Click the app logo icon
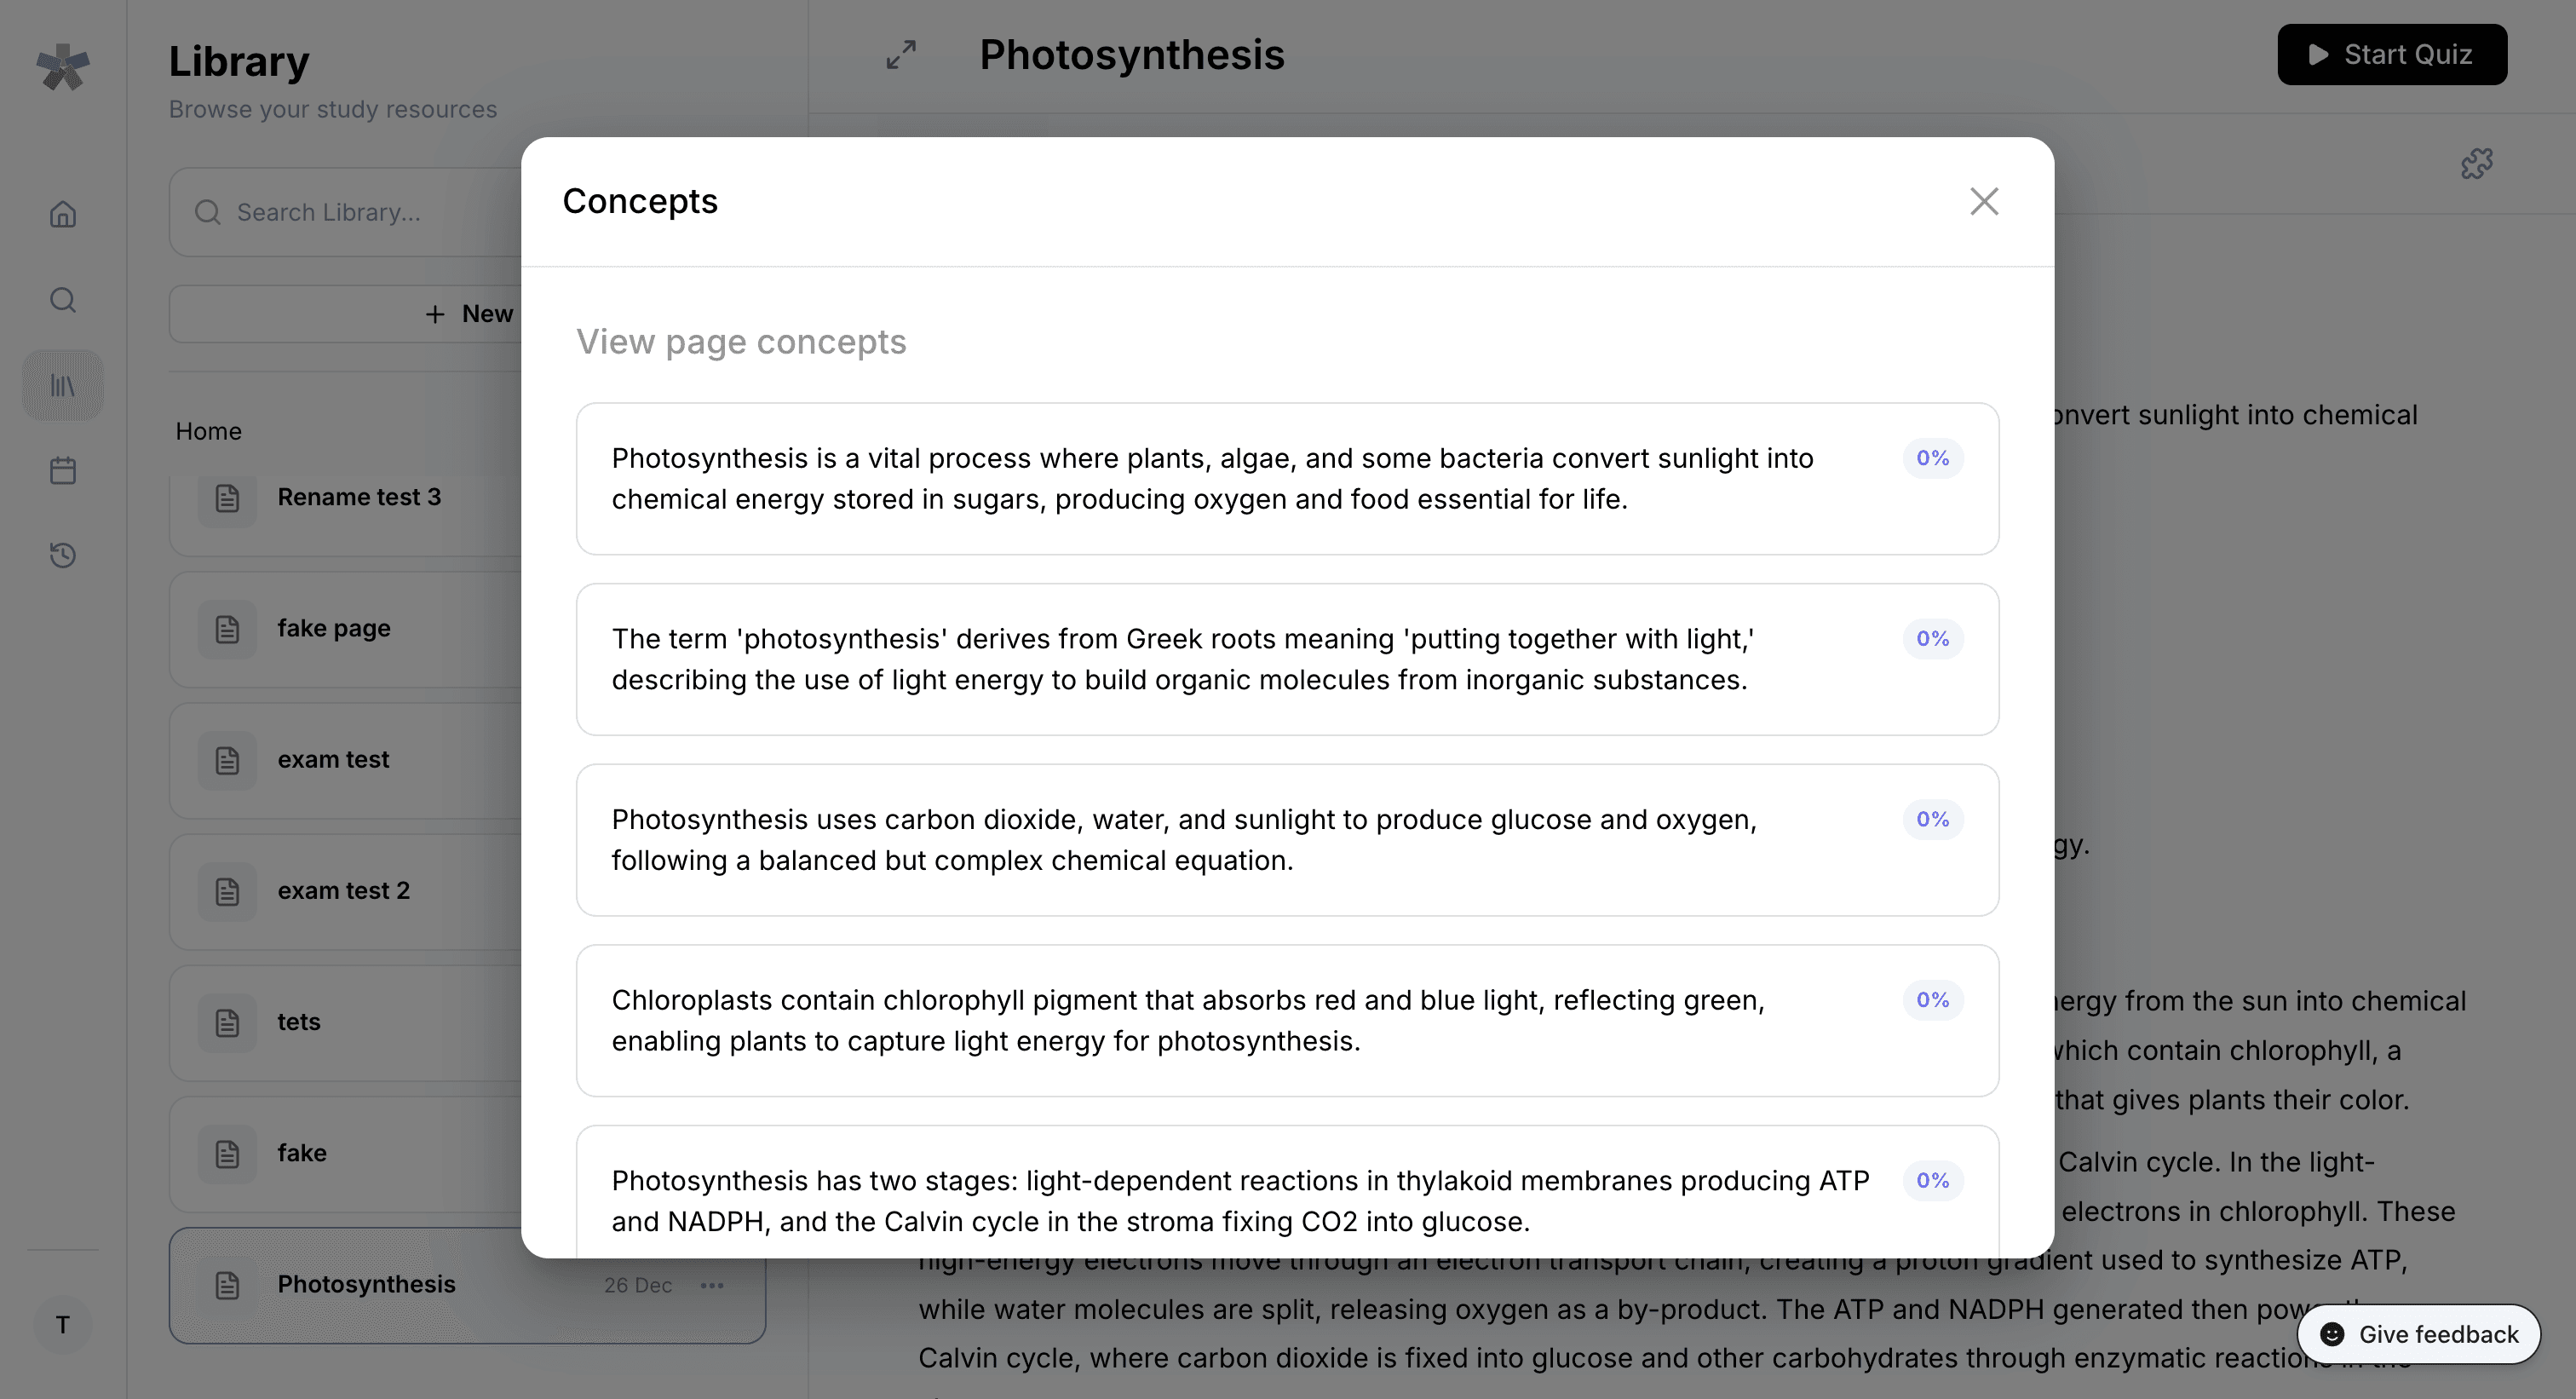The height and width of the screenshot is (1399, 2576). pyautogui.click(x=63, y=66)
